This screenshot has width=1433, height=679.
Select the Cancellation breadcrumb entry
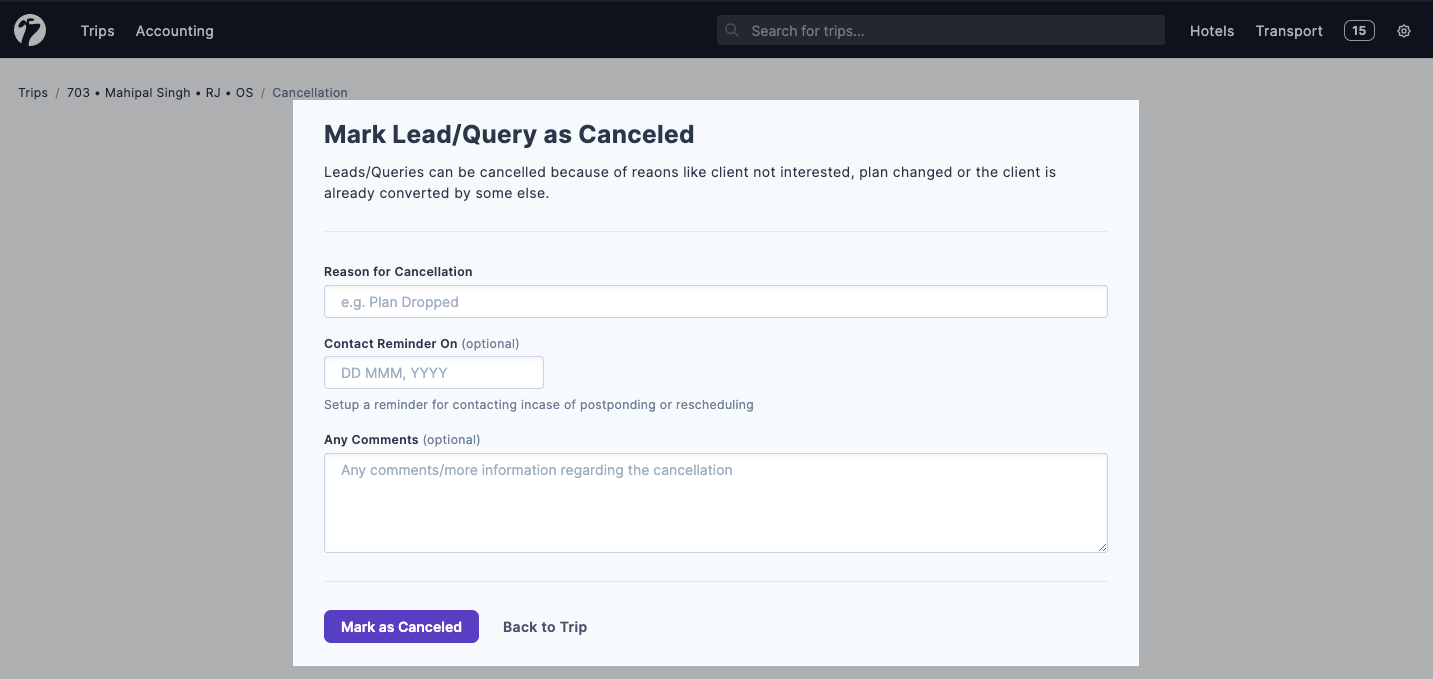point(309,92)
